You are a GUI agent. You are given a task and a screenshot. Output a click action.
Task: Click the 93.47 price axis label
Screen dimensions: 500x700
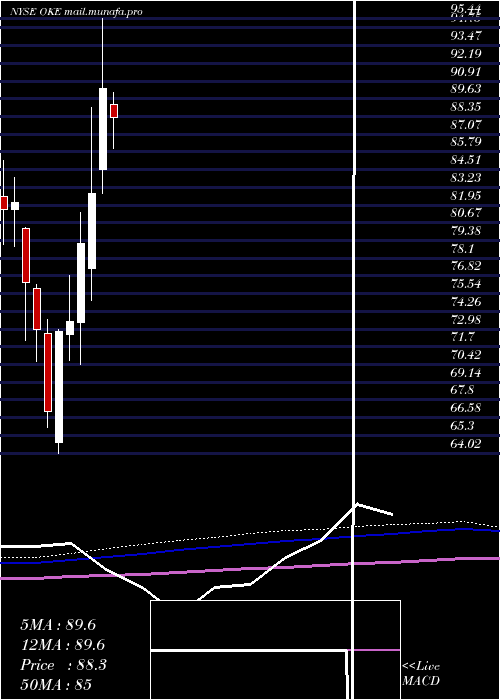(x=466, y=36)
